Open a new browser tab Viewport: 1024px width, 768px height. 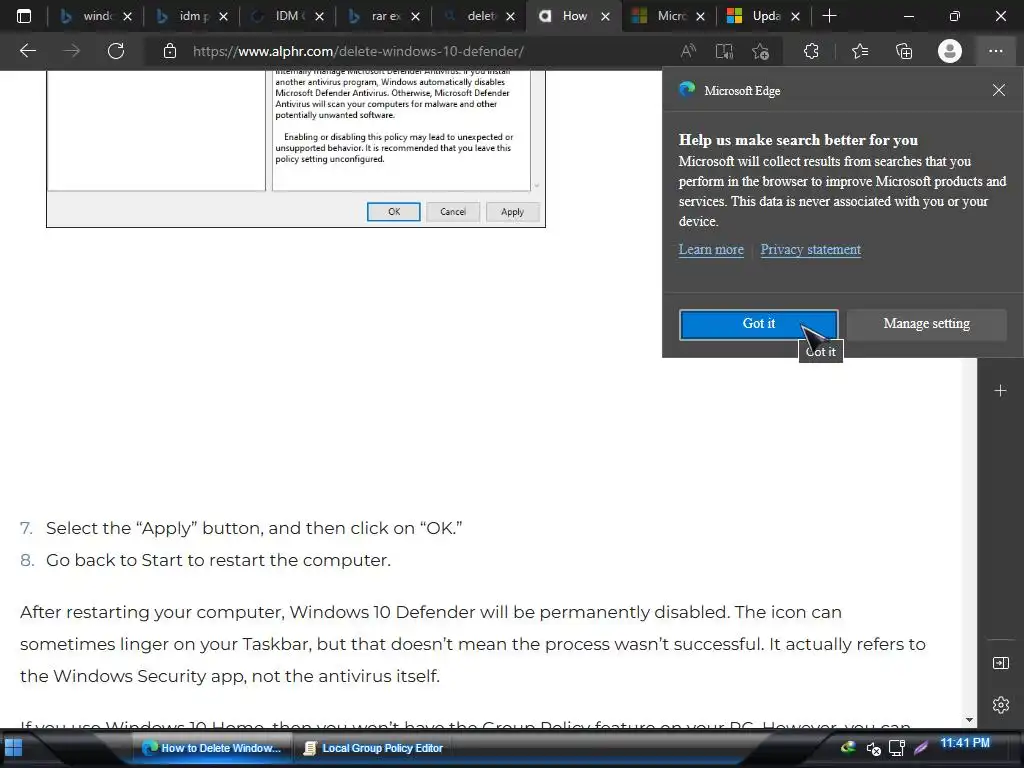click(829, 16)
